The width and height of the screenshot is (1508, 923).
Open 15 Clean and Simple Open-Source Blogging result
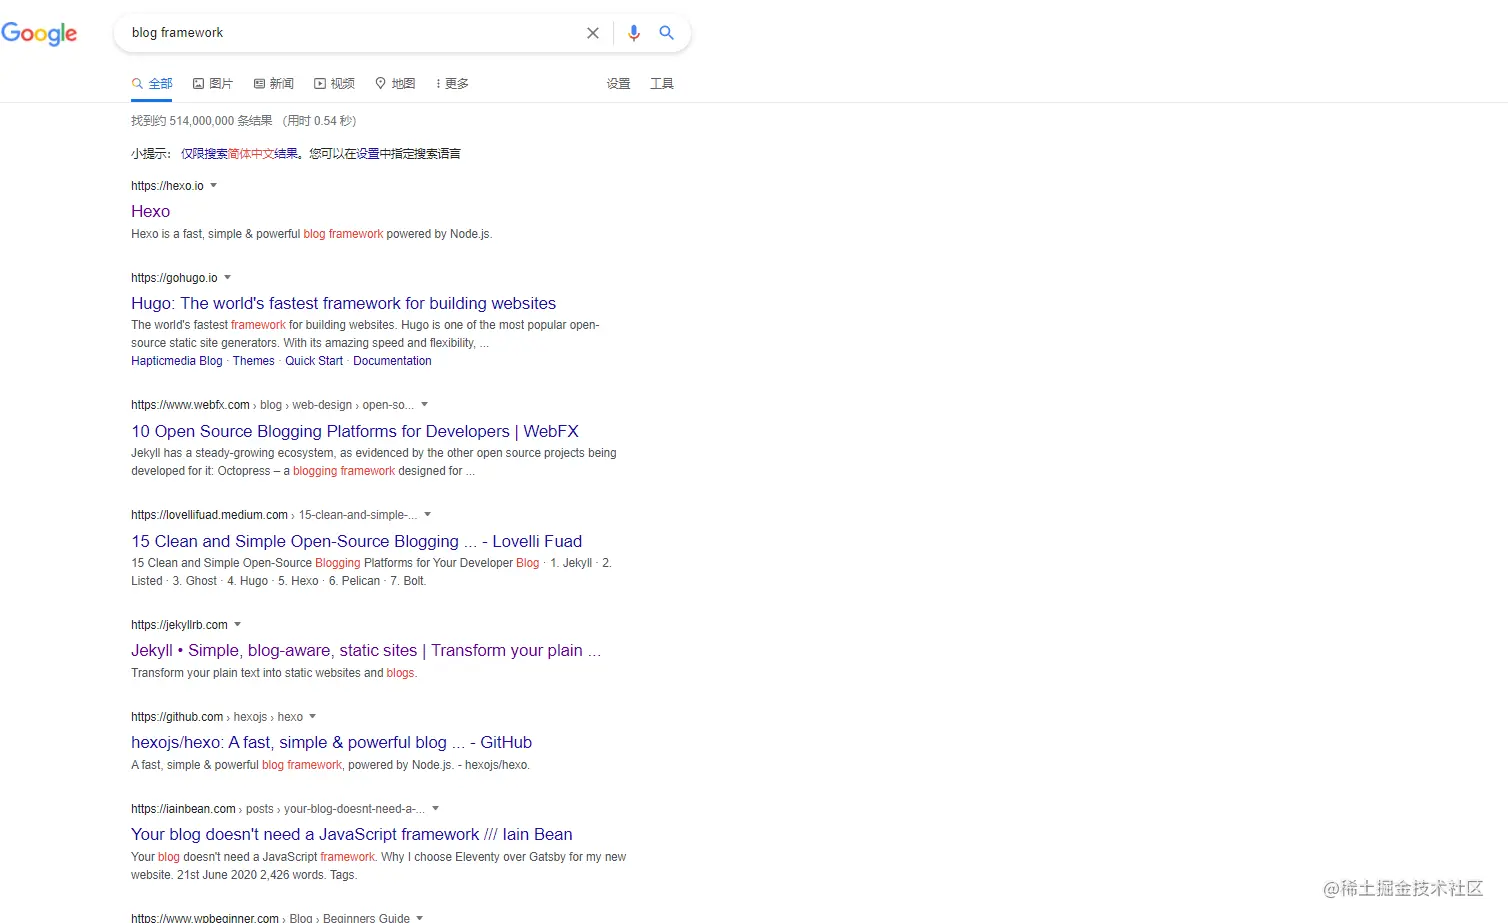point(356,541)
